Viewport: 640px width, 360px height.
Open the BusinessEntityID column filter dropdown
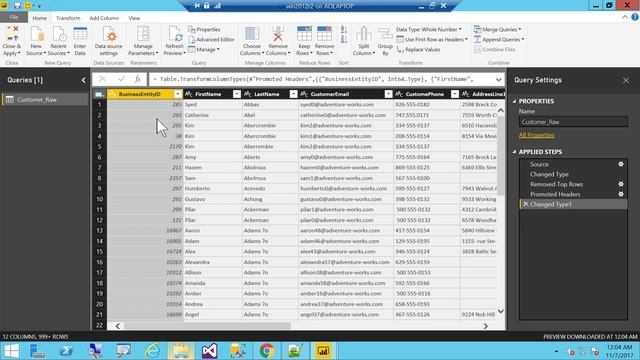(178, 94)
